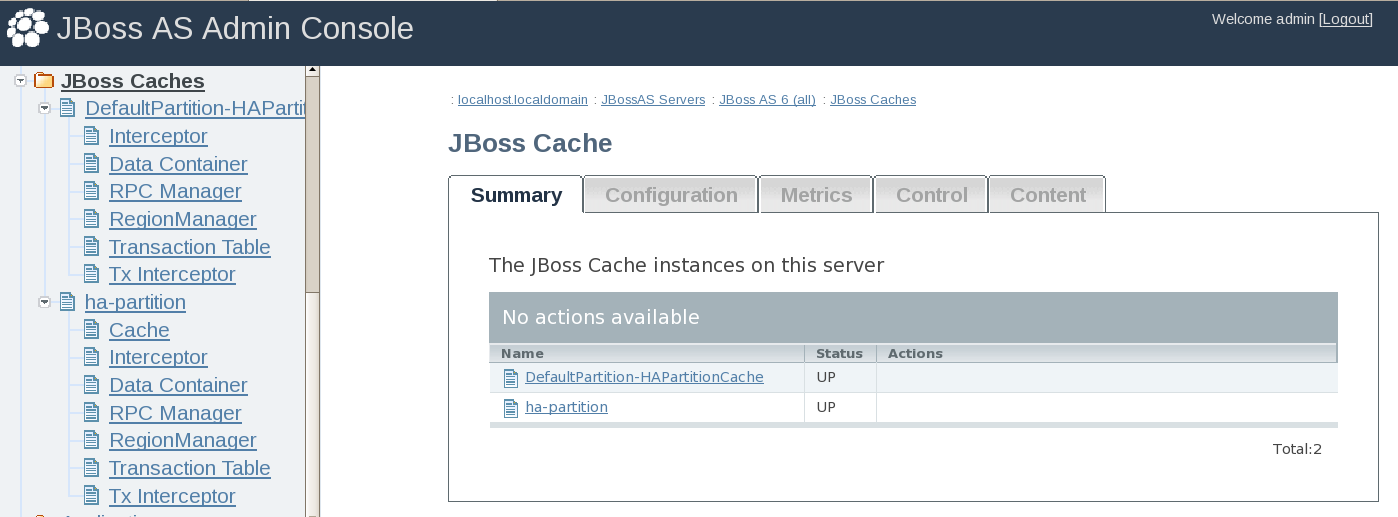Switch to the Summary tab
This screenshot has height=517, width=1398.
point(516,195)
